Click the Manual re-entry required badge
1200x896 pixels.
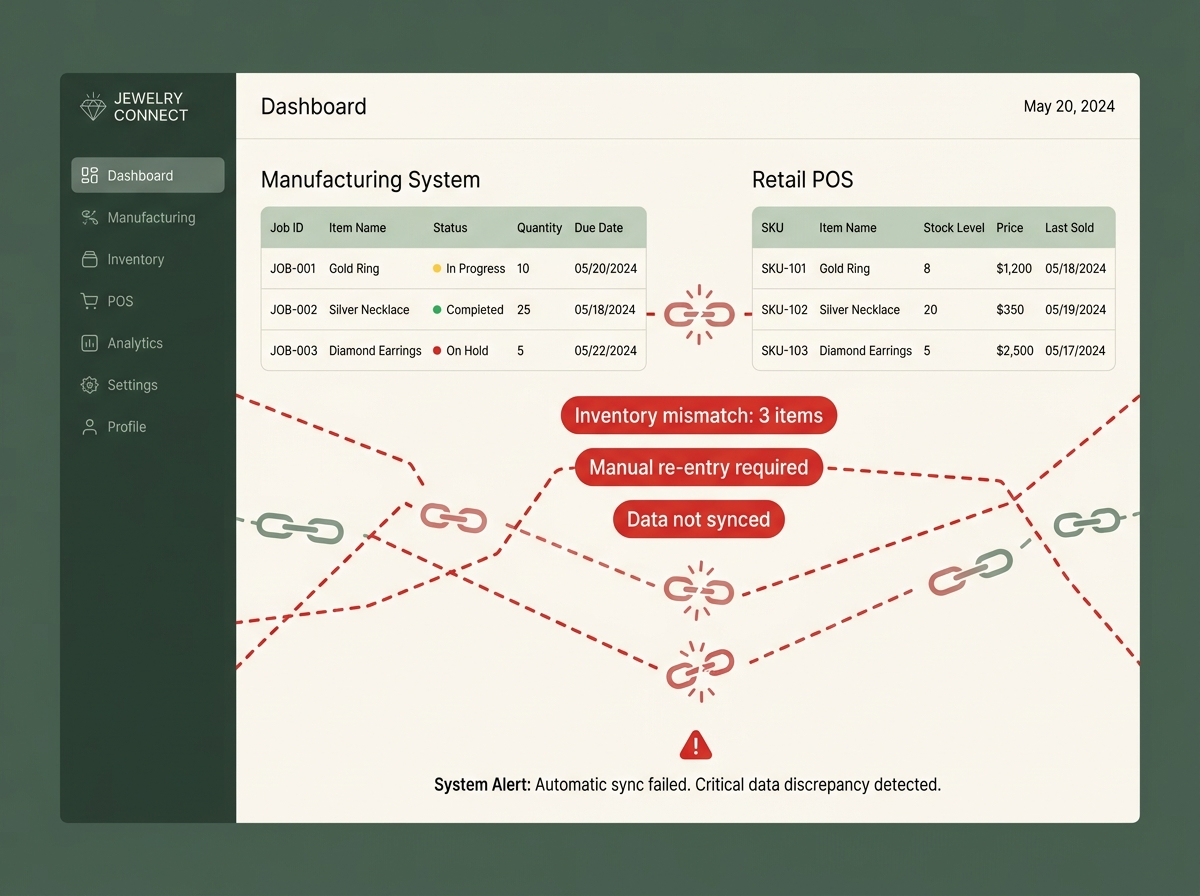click(x=698, y=467)
